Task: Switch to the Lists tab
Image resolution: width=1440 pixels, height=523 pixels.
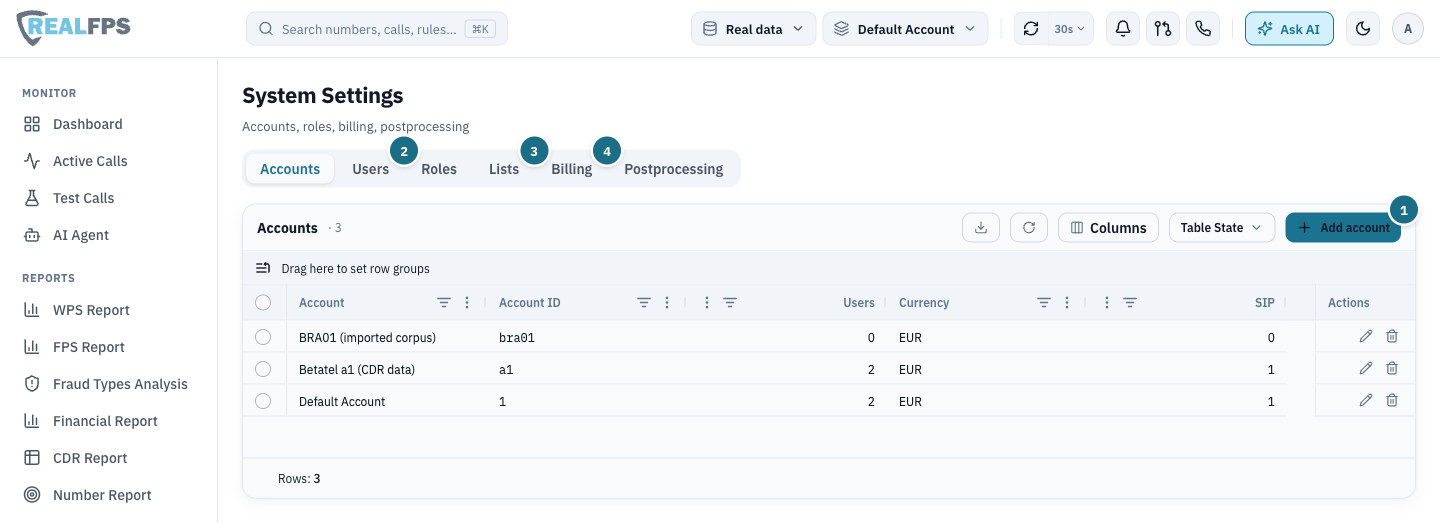Action: [504, 169]
